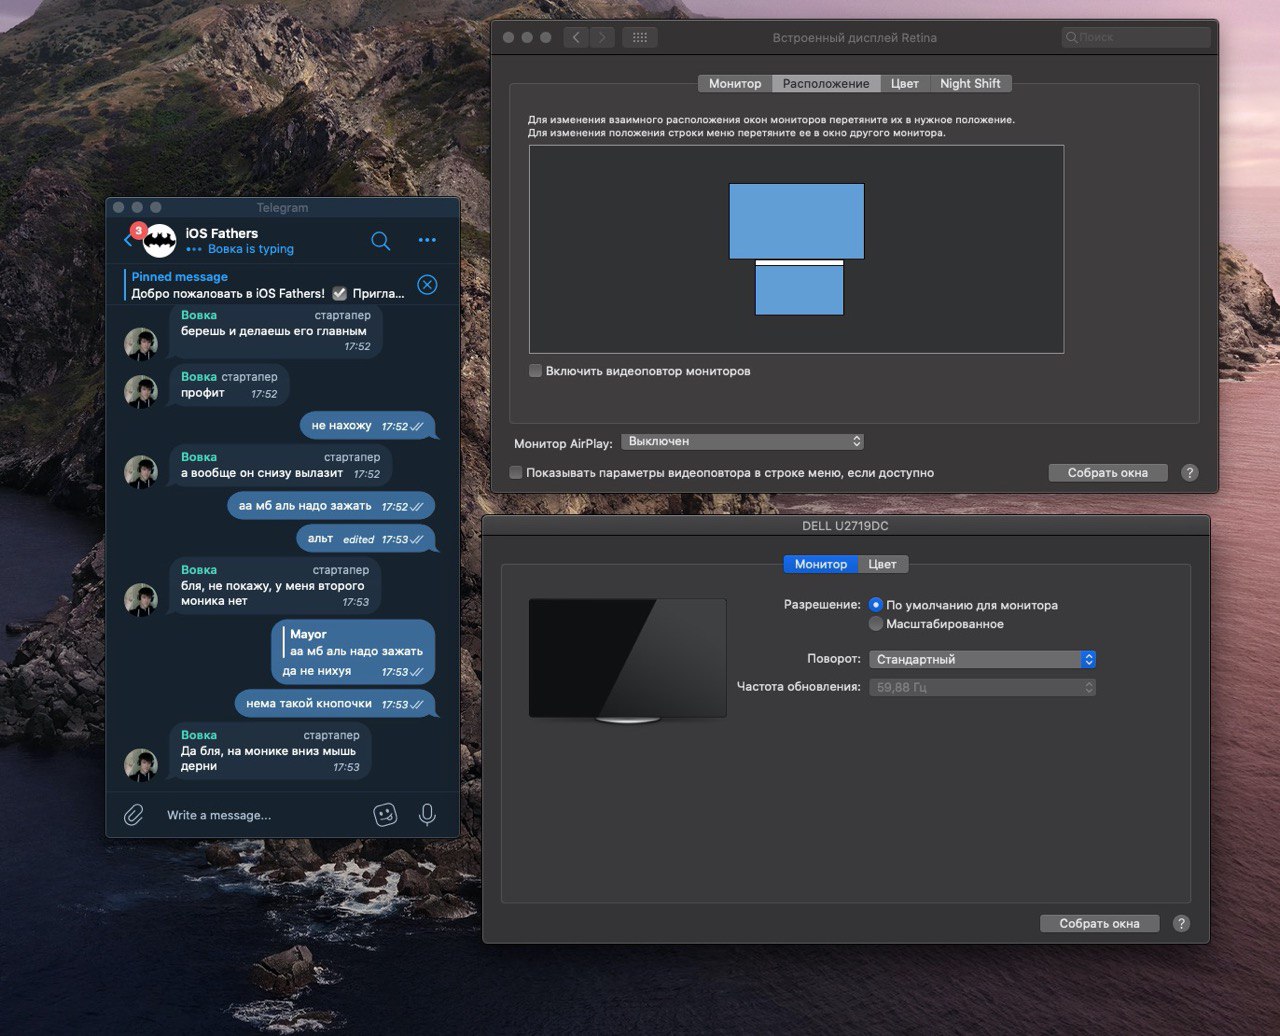Enable 'Включить видеоповтор мониторов' checkbox
Viewport: 1280px width, 1036px height.
point(536,371)
